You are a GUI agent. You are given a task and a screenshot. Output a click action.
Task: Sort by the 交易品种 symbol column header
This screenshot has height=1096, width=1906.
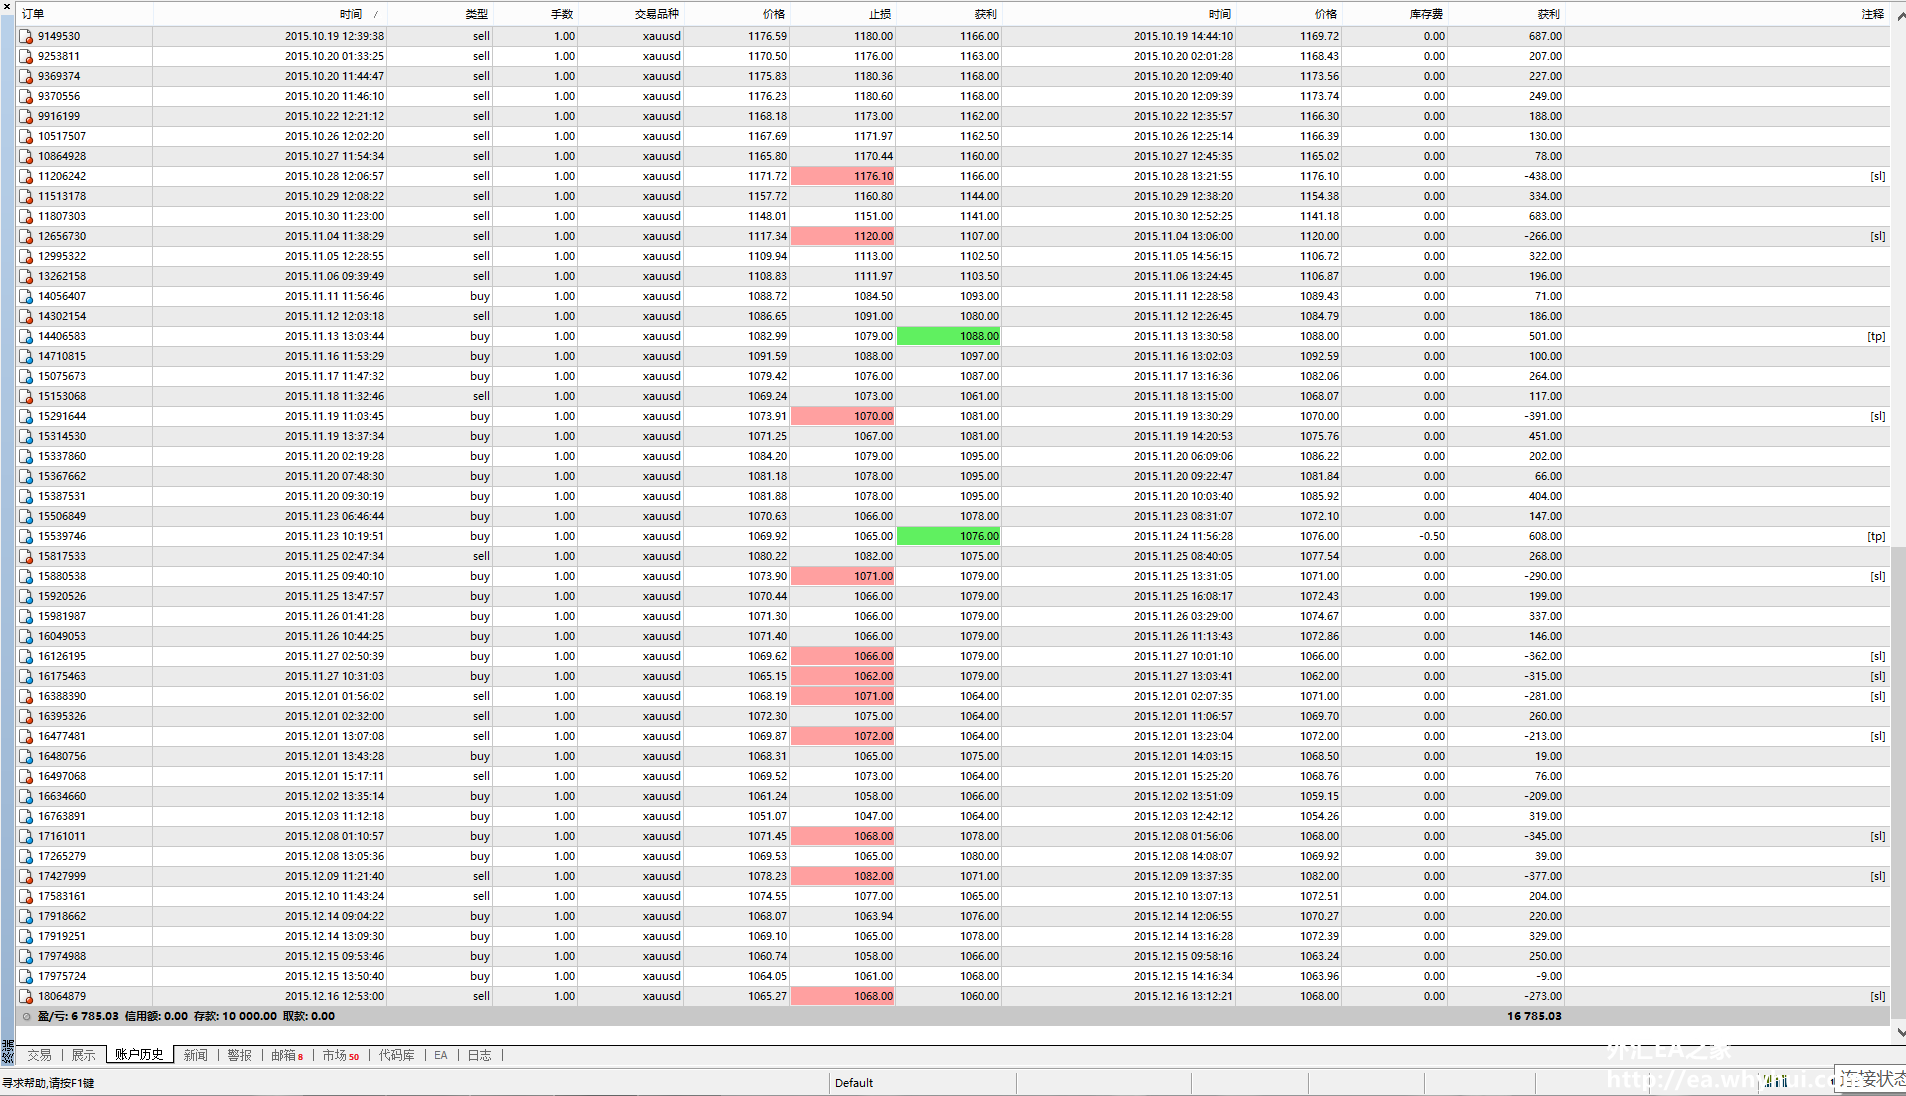coord(630,14)
